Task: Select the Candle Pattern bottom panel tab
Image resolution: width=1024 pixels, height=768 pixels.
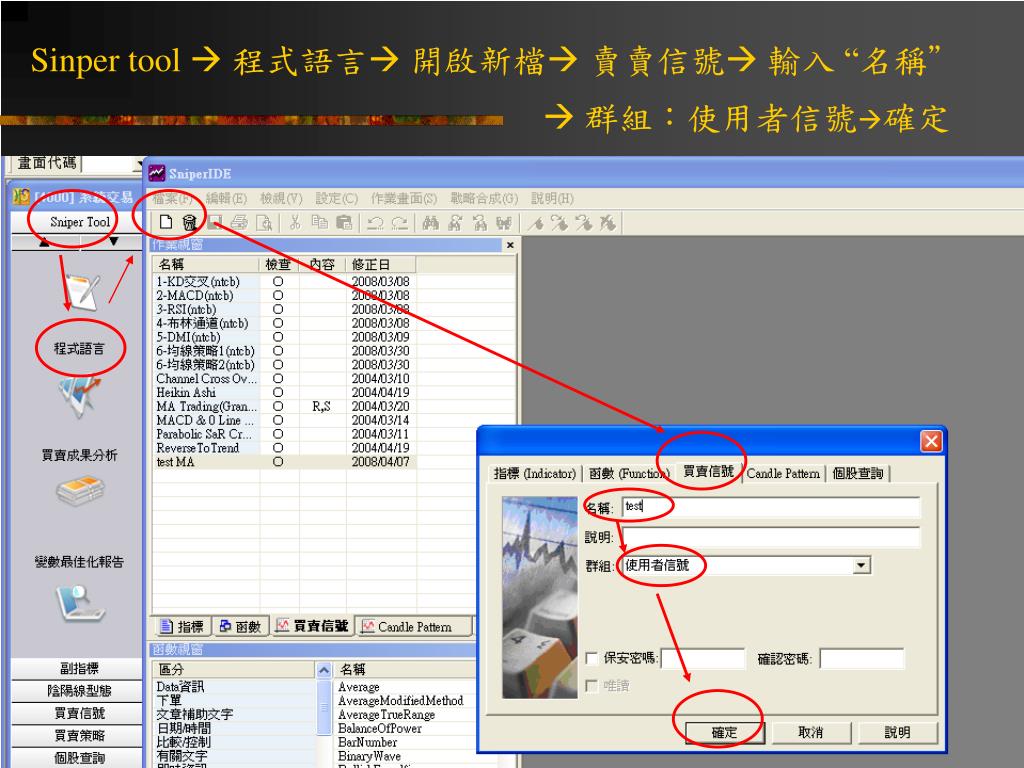Action: [415, 627]
